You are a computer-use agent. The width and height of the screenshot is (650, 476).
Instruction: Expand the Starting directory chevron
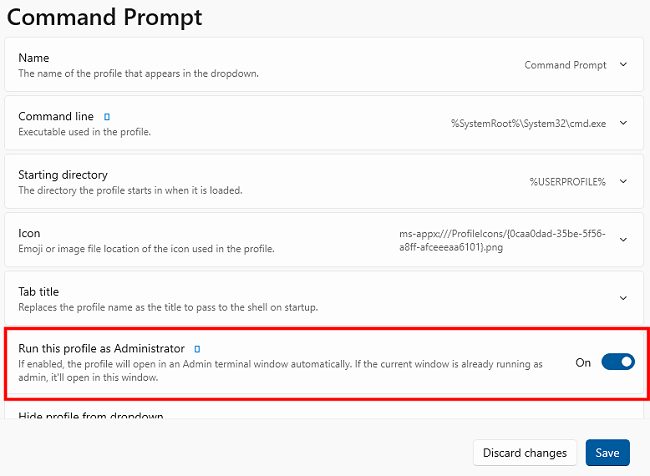tap(623, 182)
